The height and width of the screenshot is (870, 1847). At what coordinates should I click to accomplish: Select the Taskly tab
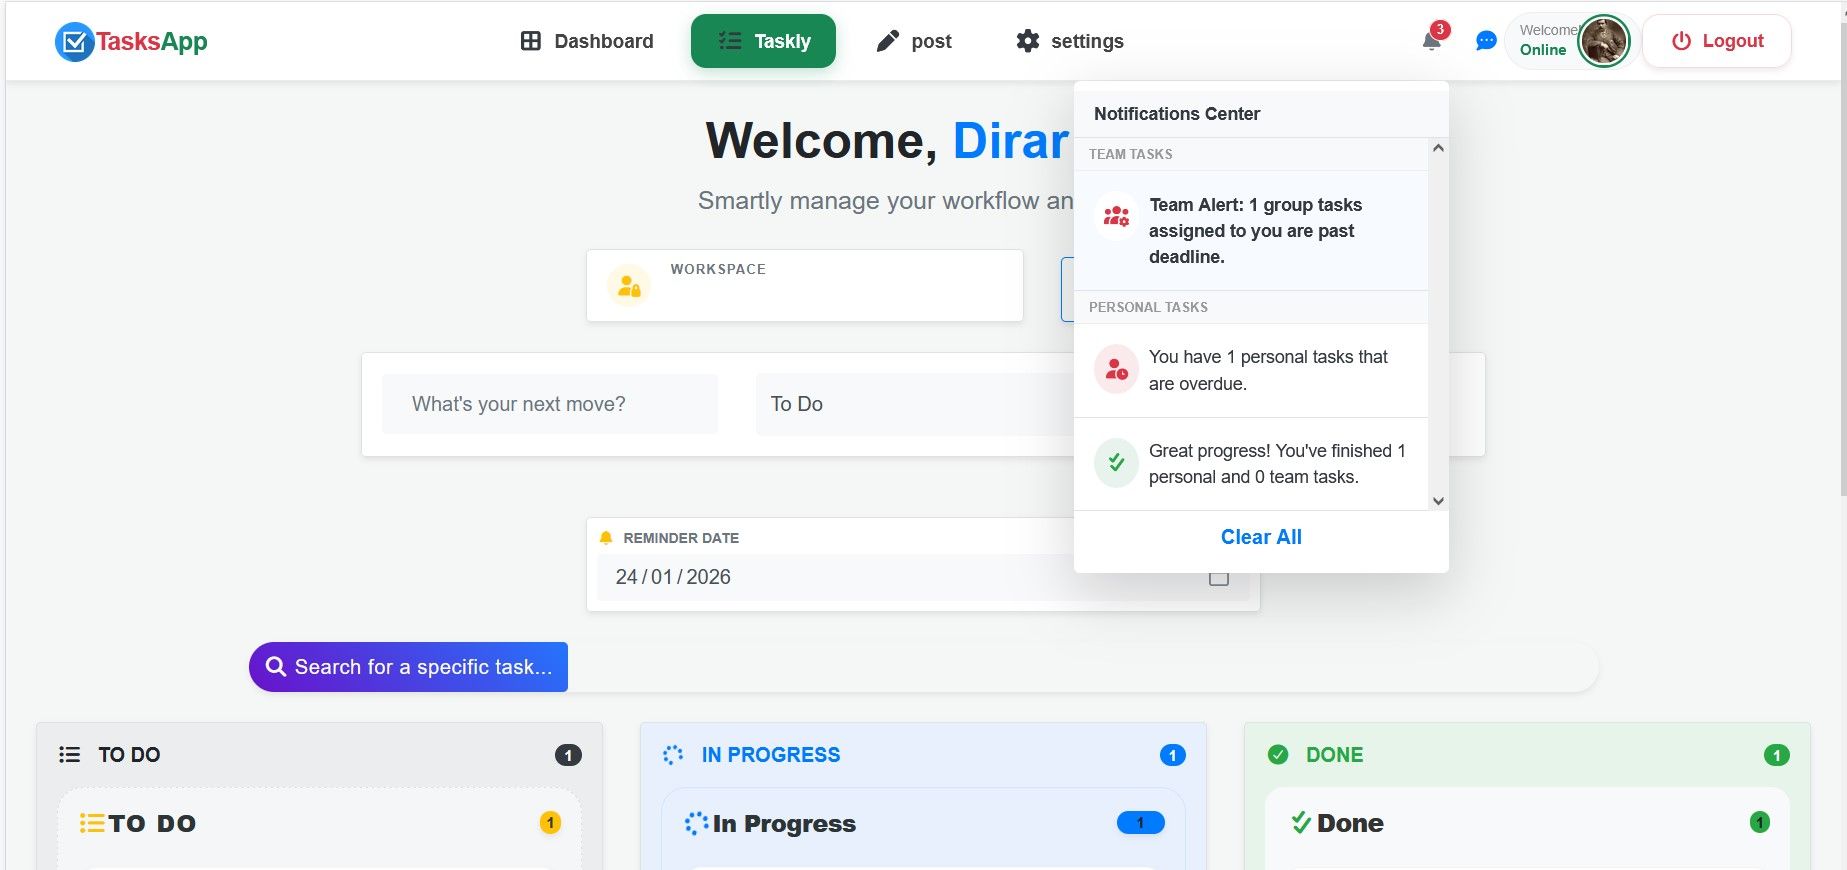(763, 41)
